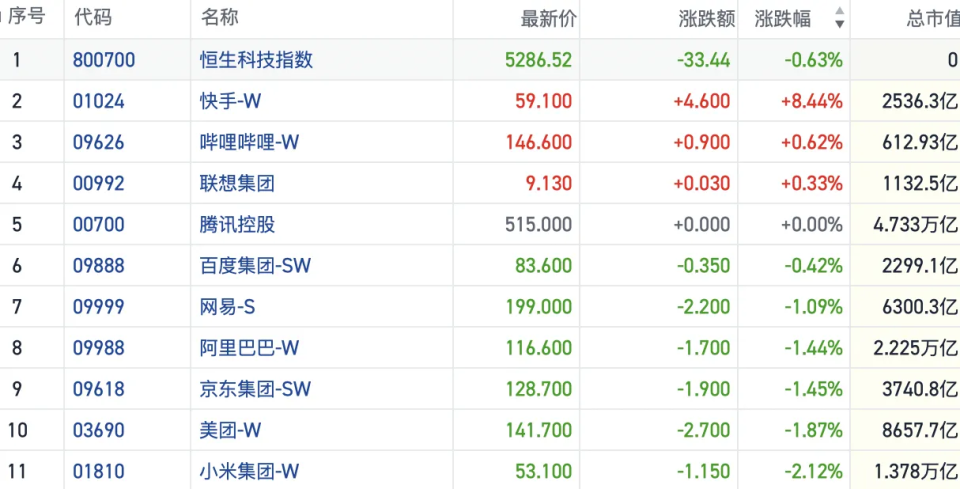
Task: Select the percentage +8.44%
Action: [x=812, y=101]
